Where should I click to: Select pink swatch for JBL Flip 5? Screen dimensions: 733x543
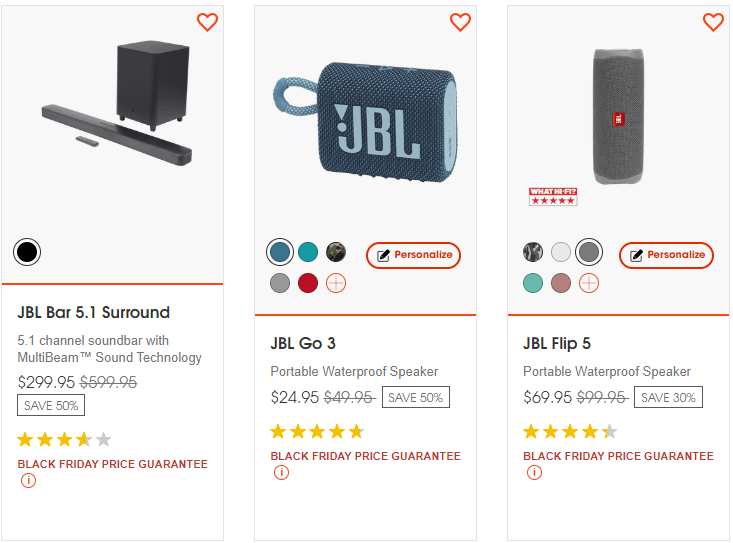(561, 283)
